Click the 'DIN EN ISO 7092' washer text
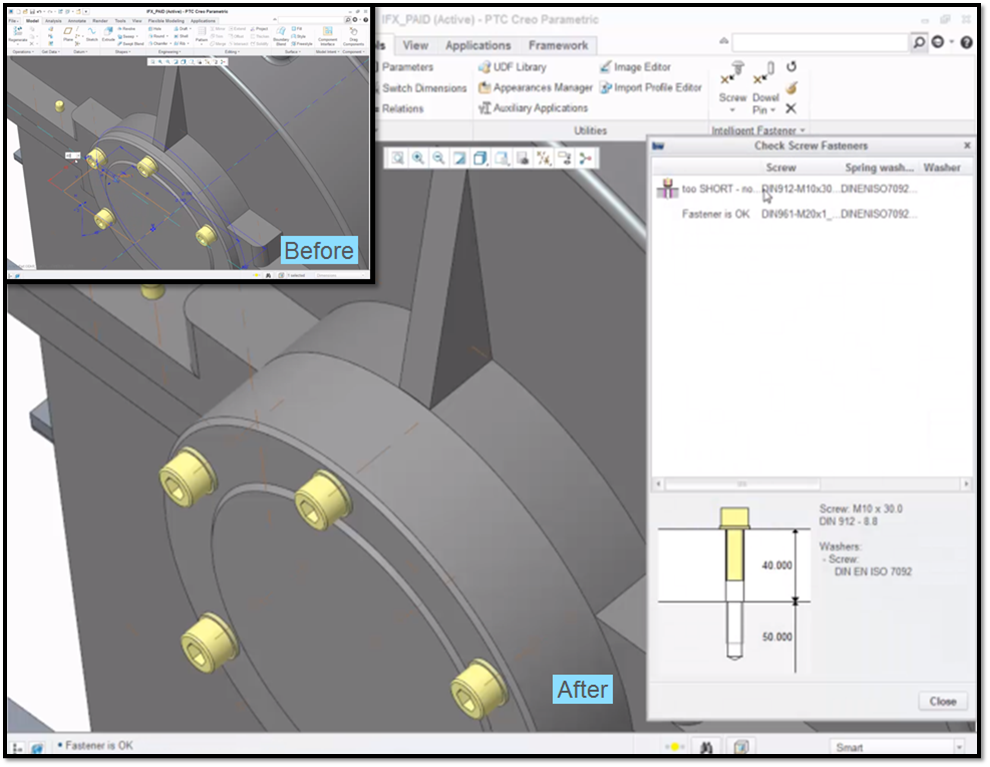The height and width of the screenshot is (767, 990). coord(873,572)
